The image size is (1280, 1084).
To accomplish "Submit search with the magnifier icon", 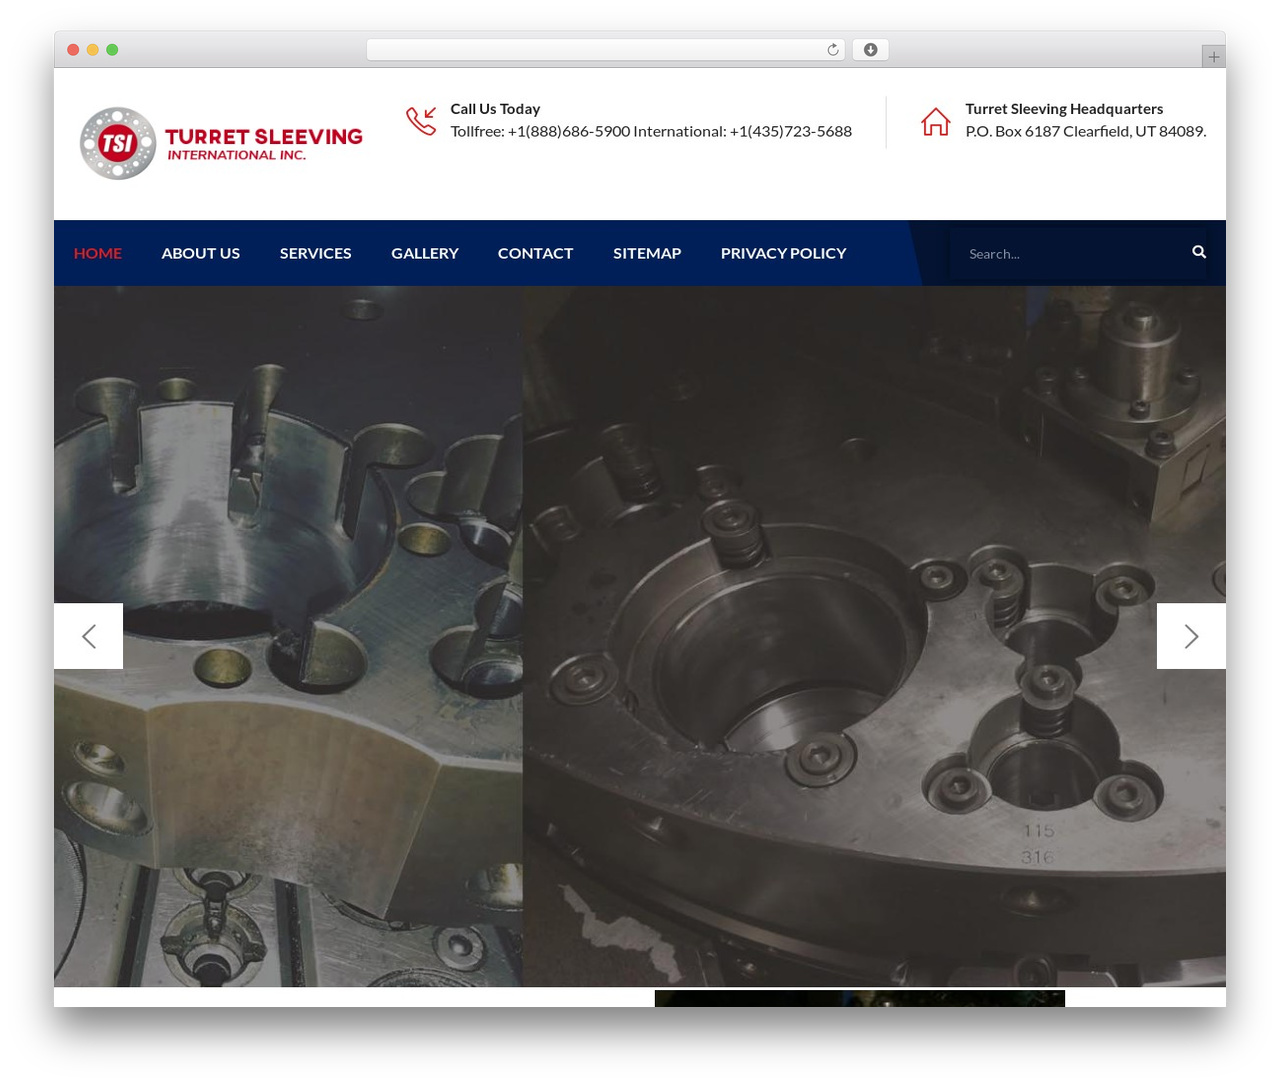I will 1199,252.
